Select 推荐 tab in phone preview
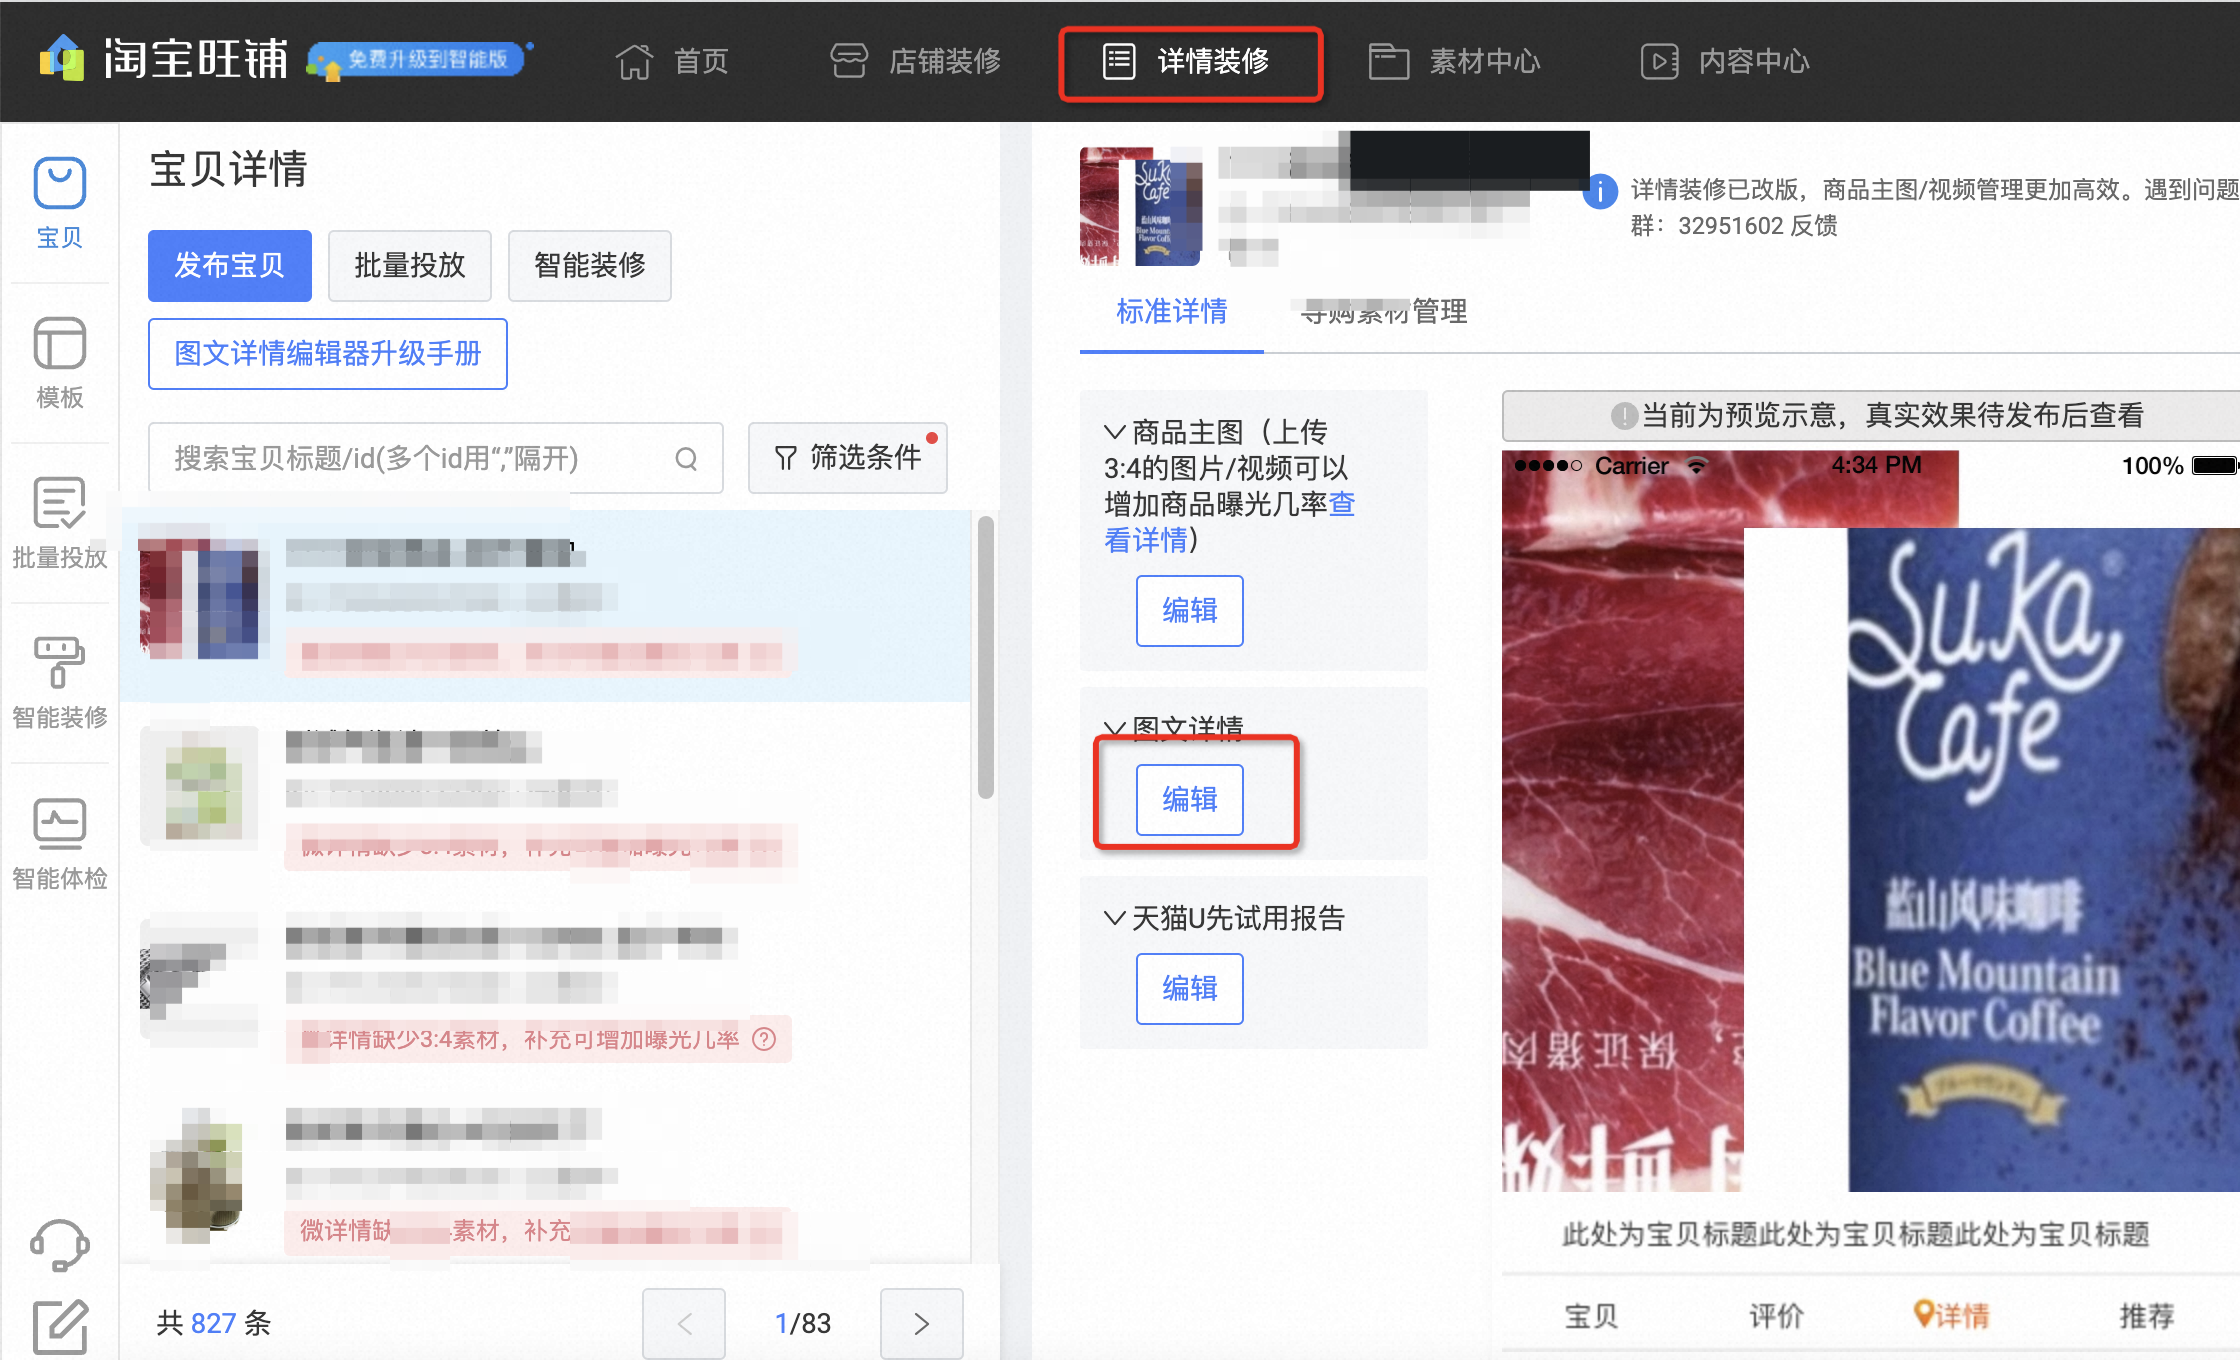The width and height of the screenshot is (2240, 1360). pyautogui.click(x=2147, y=1315)
